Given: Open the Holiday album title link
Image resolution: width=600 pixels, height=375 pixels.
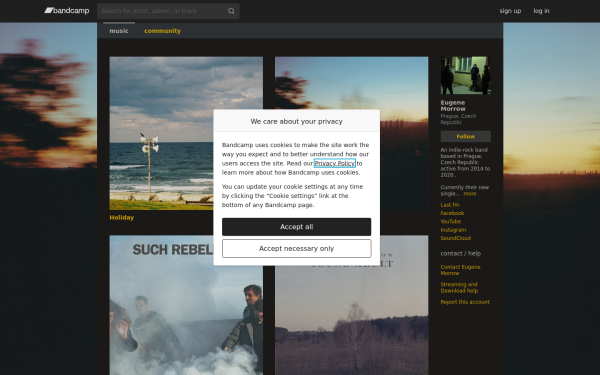Looking at the screenshot, I should tap(122, 217).
